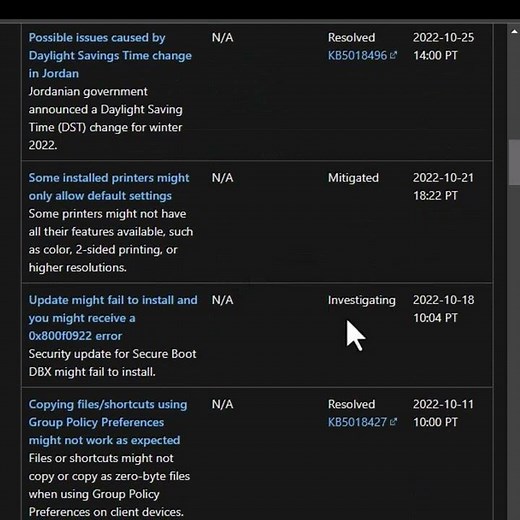The image size is (520, 520).
Task: Open 0x800f0922 update fail issue link
Action: point(113,318)
